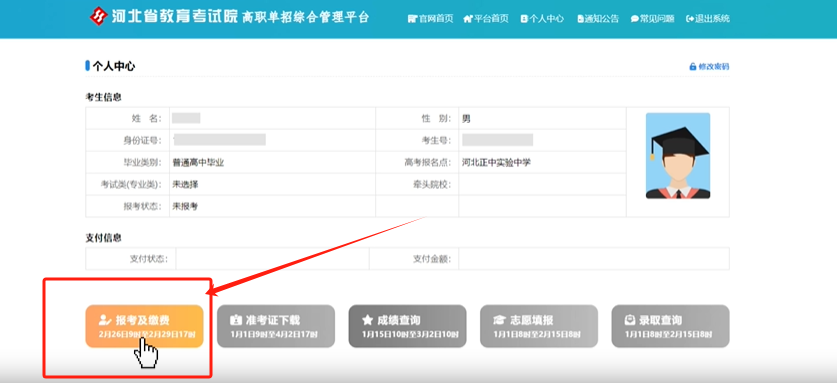
Task: Click the lock icon beside 修改密码
Action: pyautogui.click(x=693, y=67)
